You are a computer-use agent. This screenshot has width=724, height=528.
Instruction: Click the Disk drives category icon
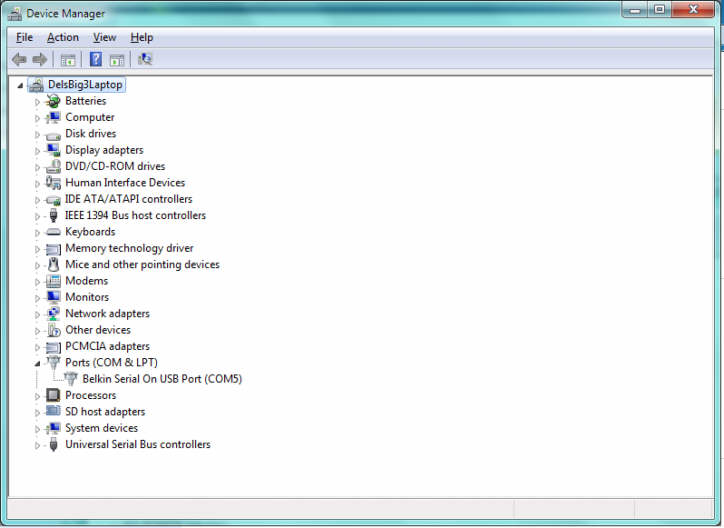[54, 135]
